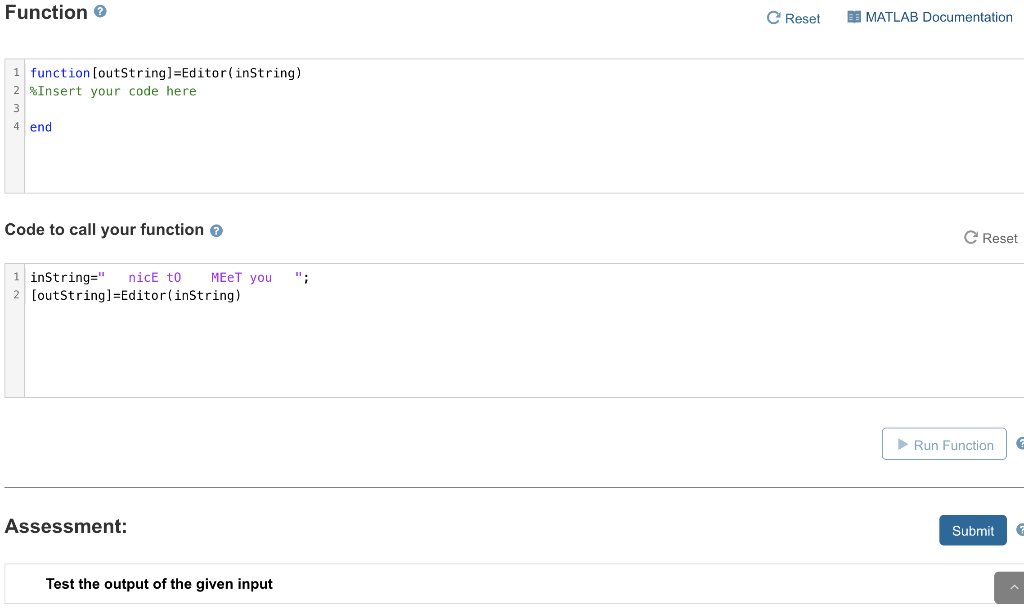Open help for Code to call your function

(x=216, y=230)
